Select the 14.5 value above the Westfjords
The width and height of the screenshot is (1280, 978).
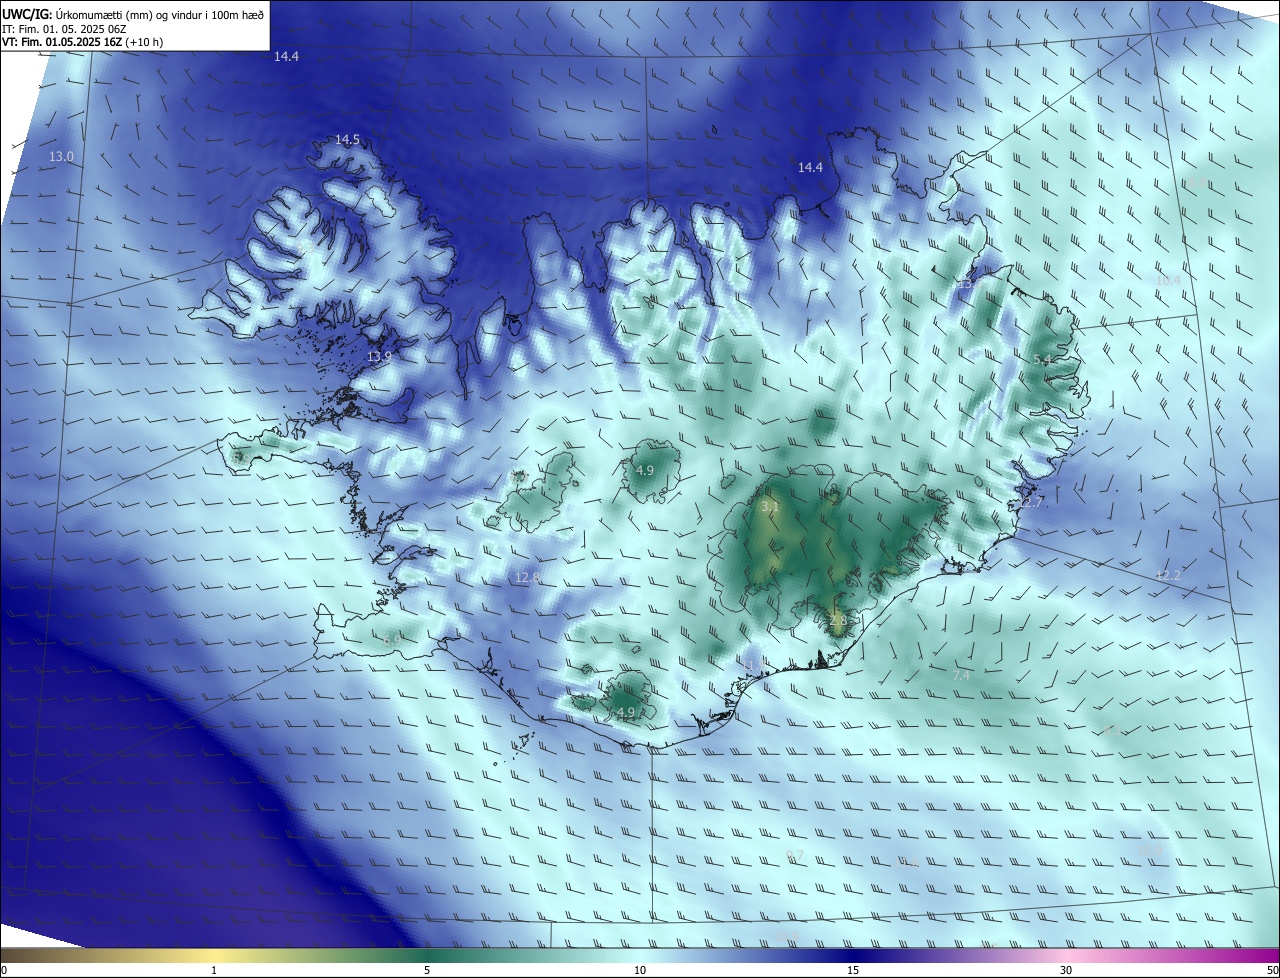coord(347,140)
